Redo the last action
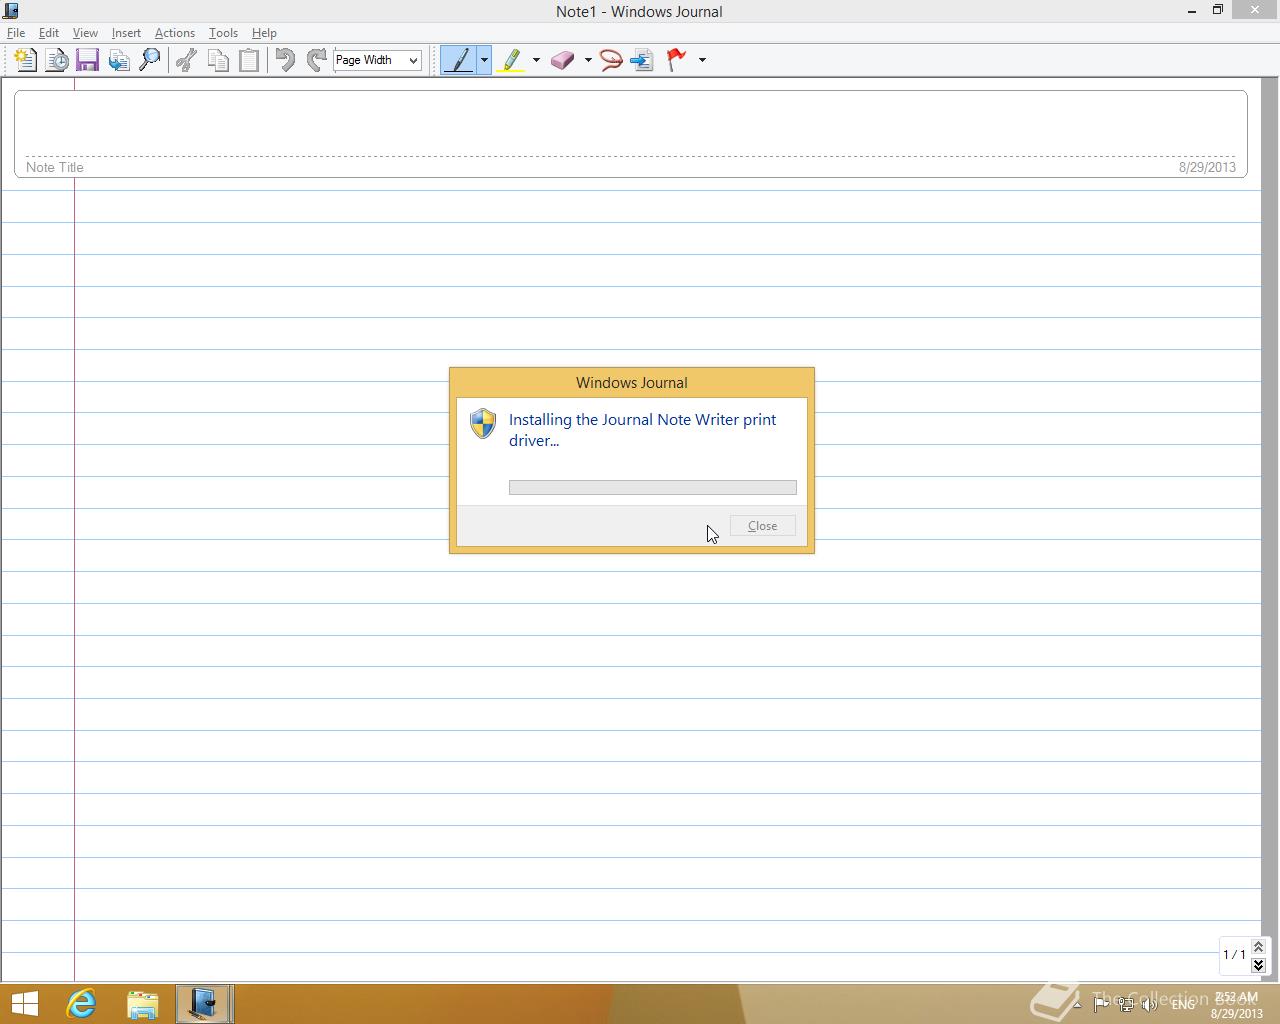The width and height of the screenshot is (1280, 1024). pyautogui.click(x=316, y=60)
